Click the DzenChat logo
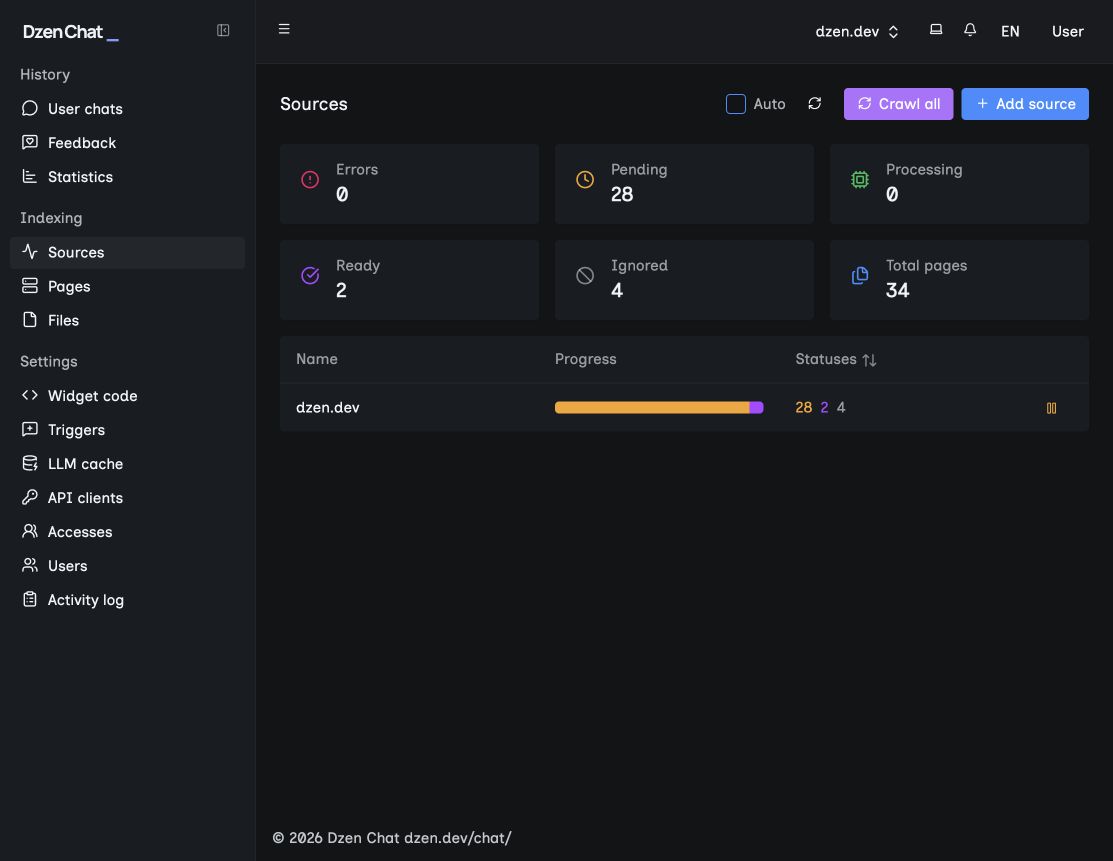Screen dimensions: 1113x861 click(70, 32)
